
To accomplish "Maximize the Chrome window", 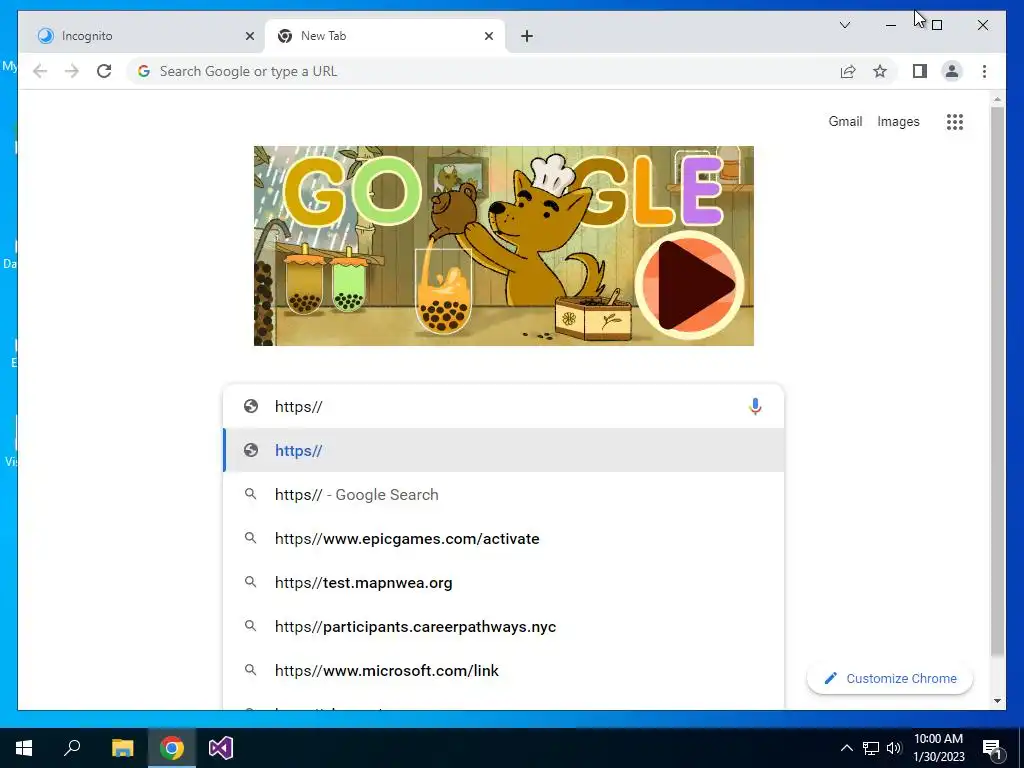I will click(936, 25).
